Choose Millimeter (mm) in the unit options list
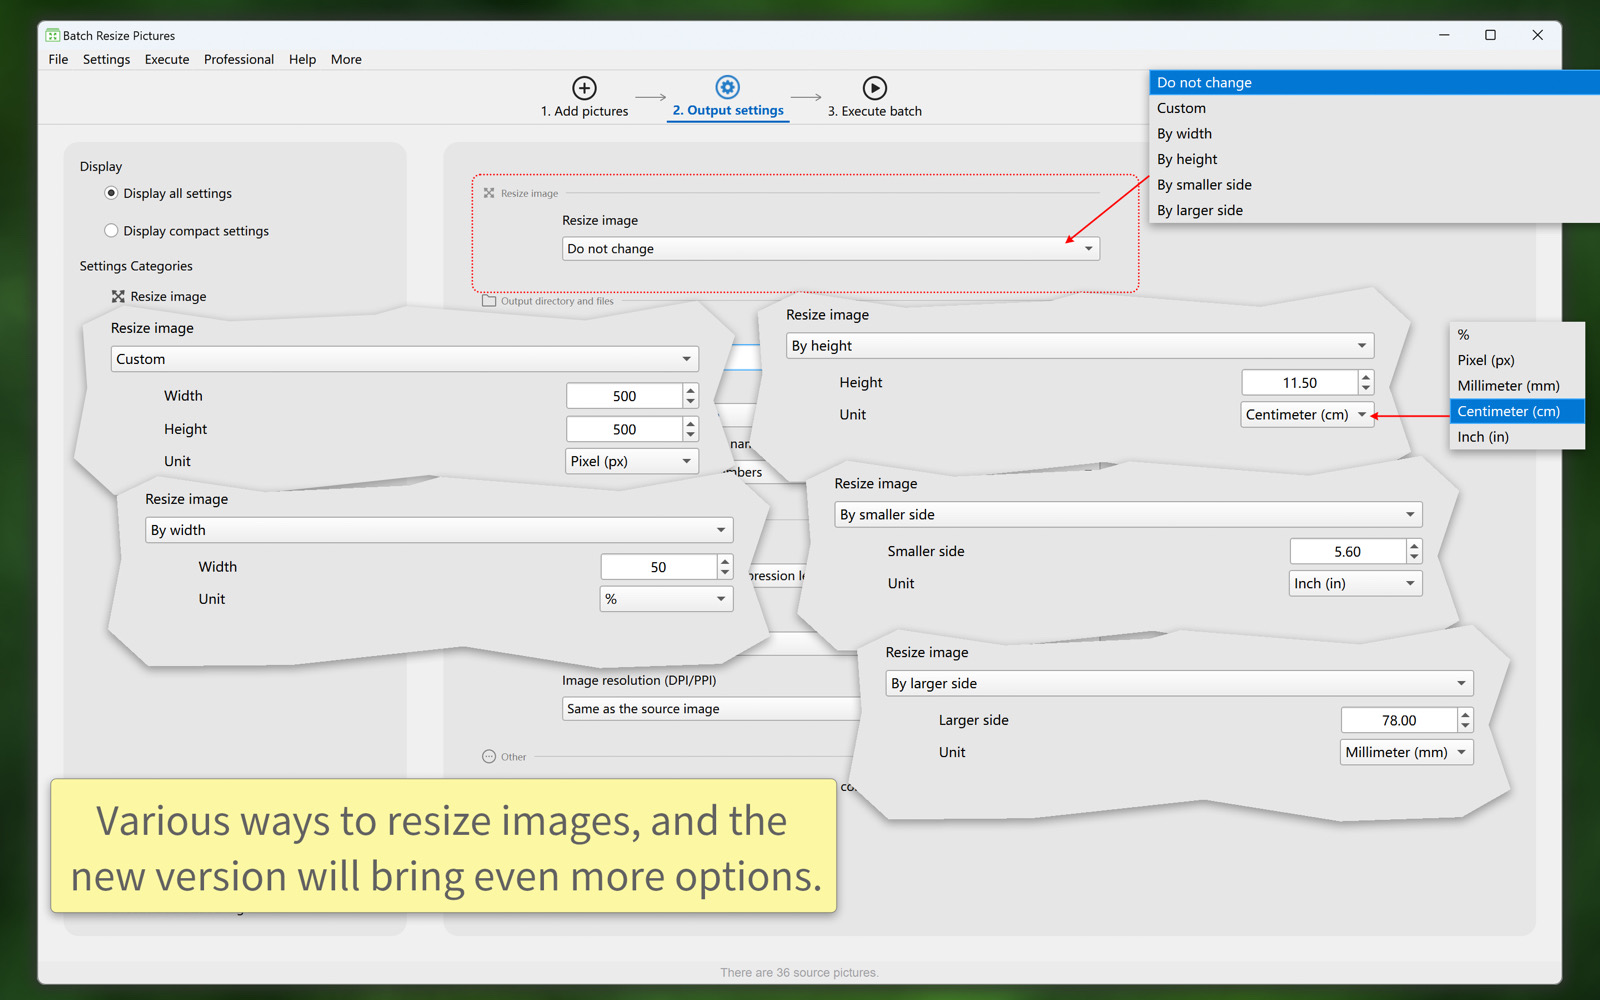Viewport: 1600px width, 1000px height. (x=1517, y=386)
